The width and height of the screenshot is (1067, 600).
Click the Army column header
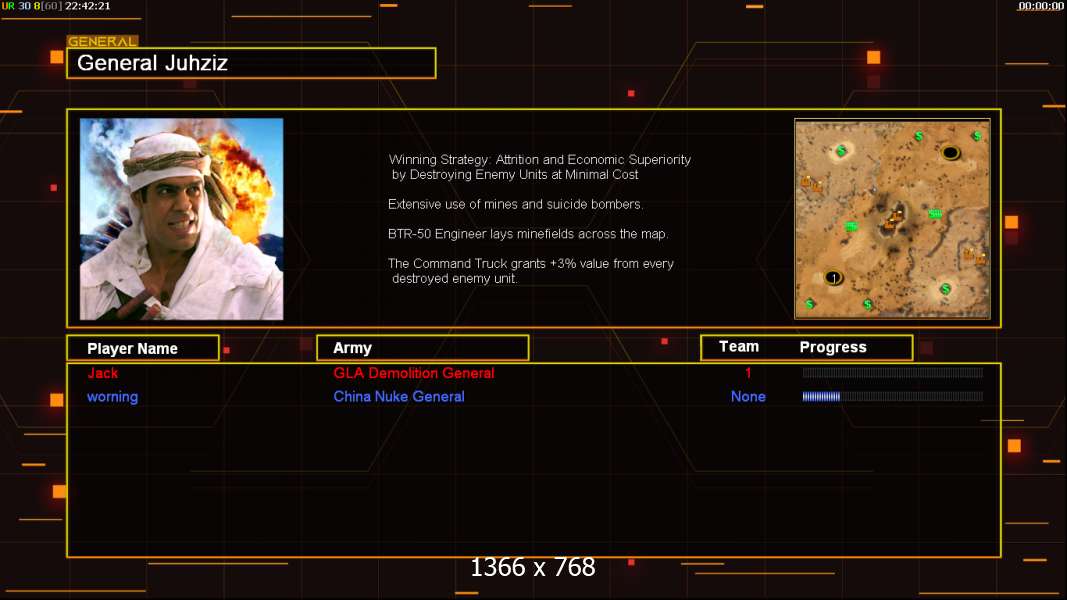point(423,348)
